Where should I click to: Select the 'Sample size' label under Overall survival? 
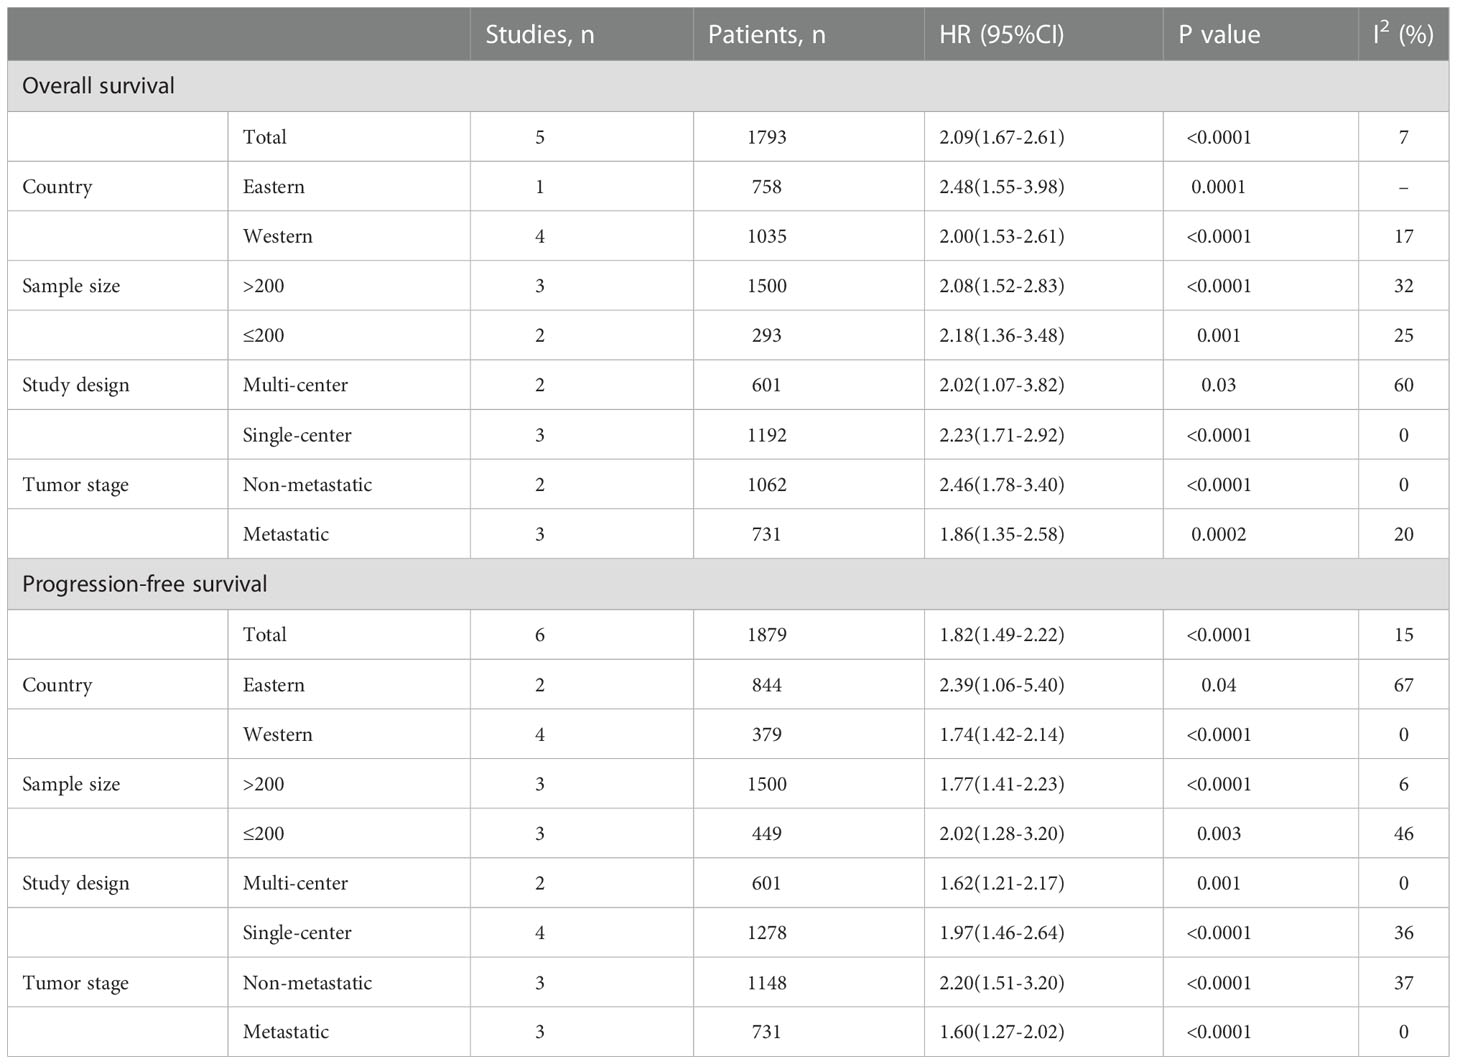click(71, 286)
